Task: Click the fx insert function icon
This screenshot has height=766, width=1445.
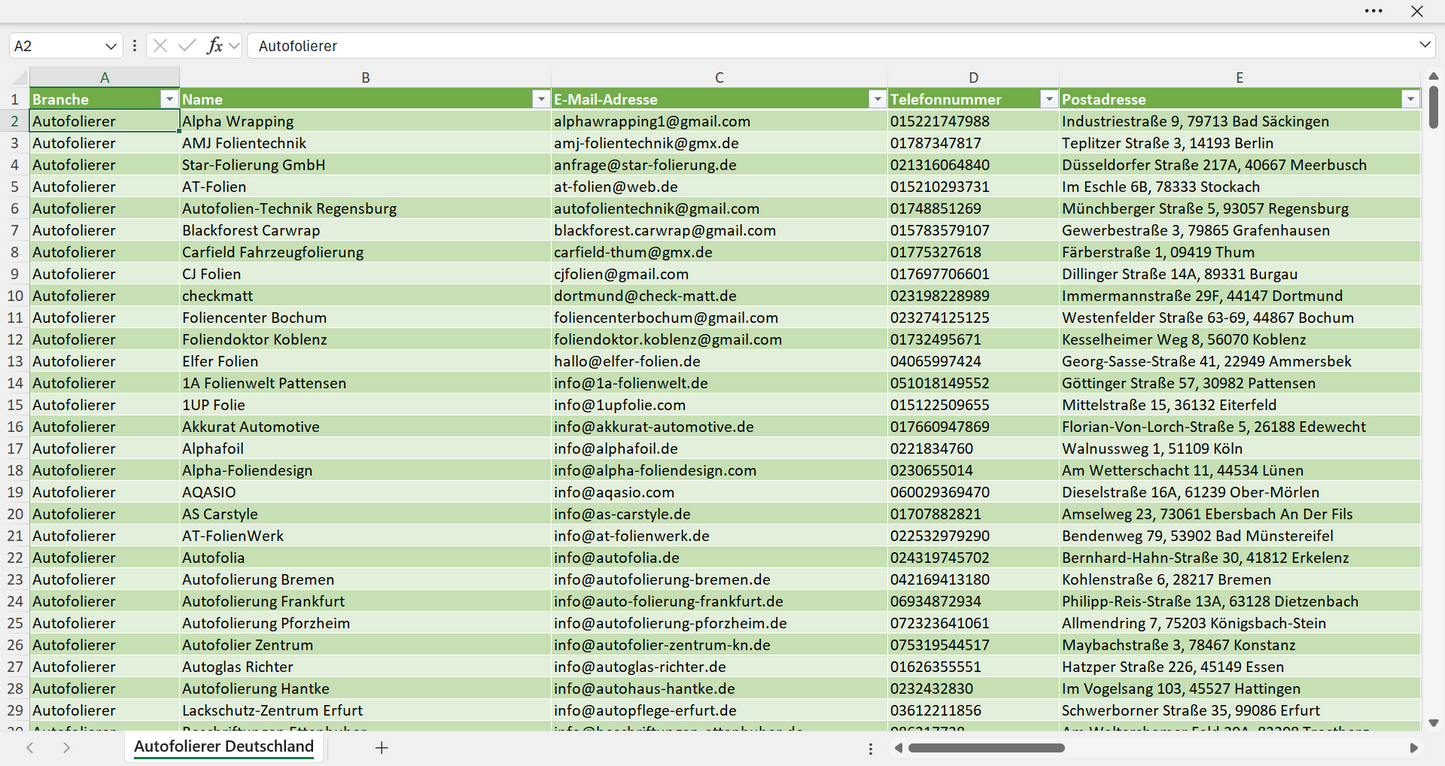Action: [x=214, y=46]
